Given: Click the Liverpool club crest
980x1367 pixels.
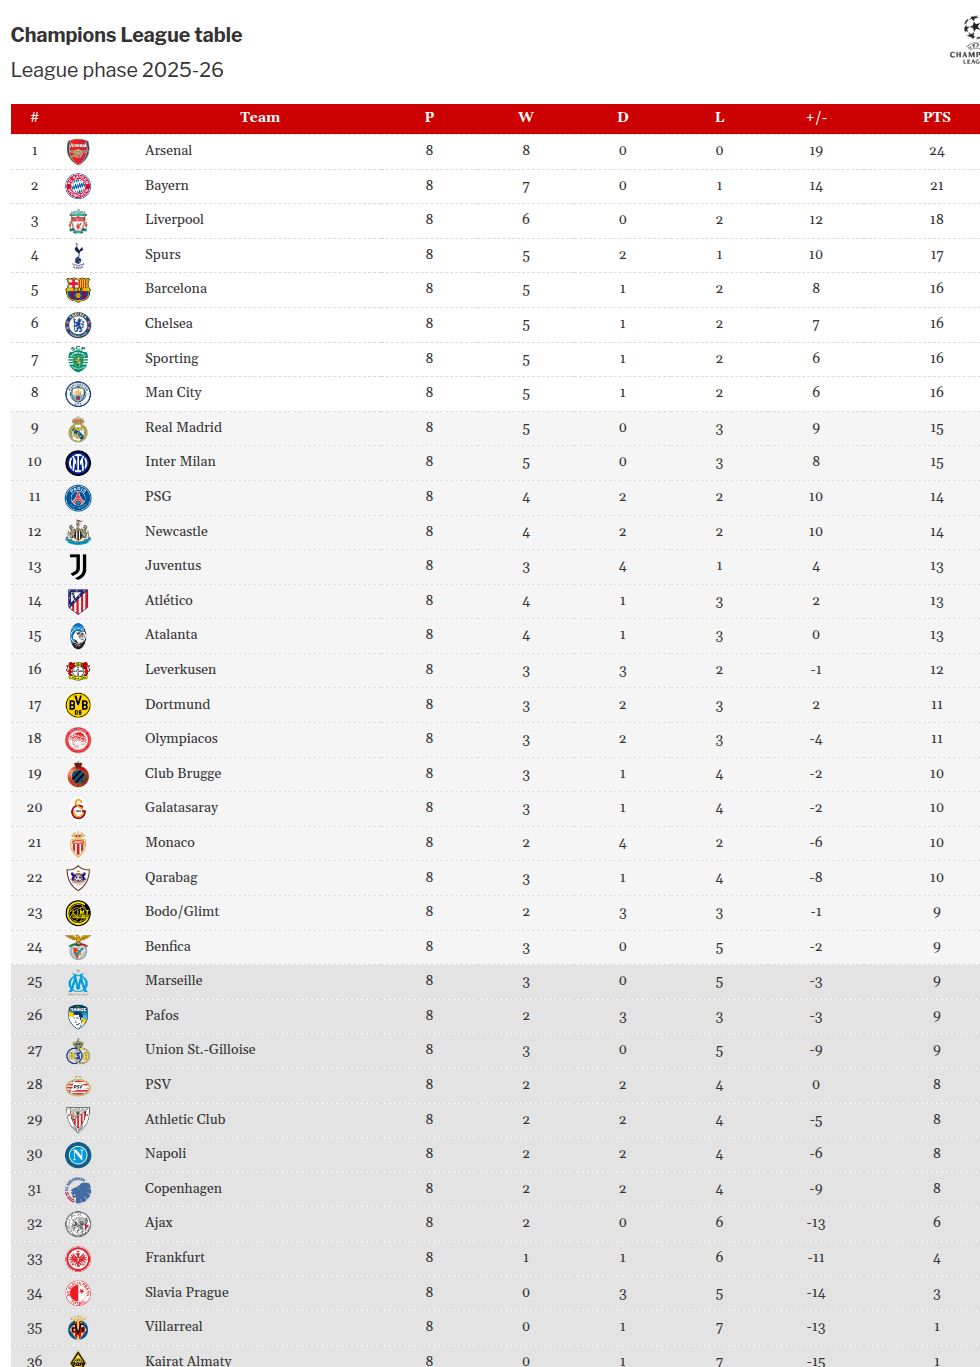Looking at the screenshot, I should pyautogui.click(x=78, y=221).
